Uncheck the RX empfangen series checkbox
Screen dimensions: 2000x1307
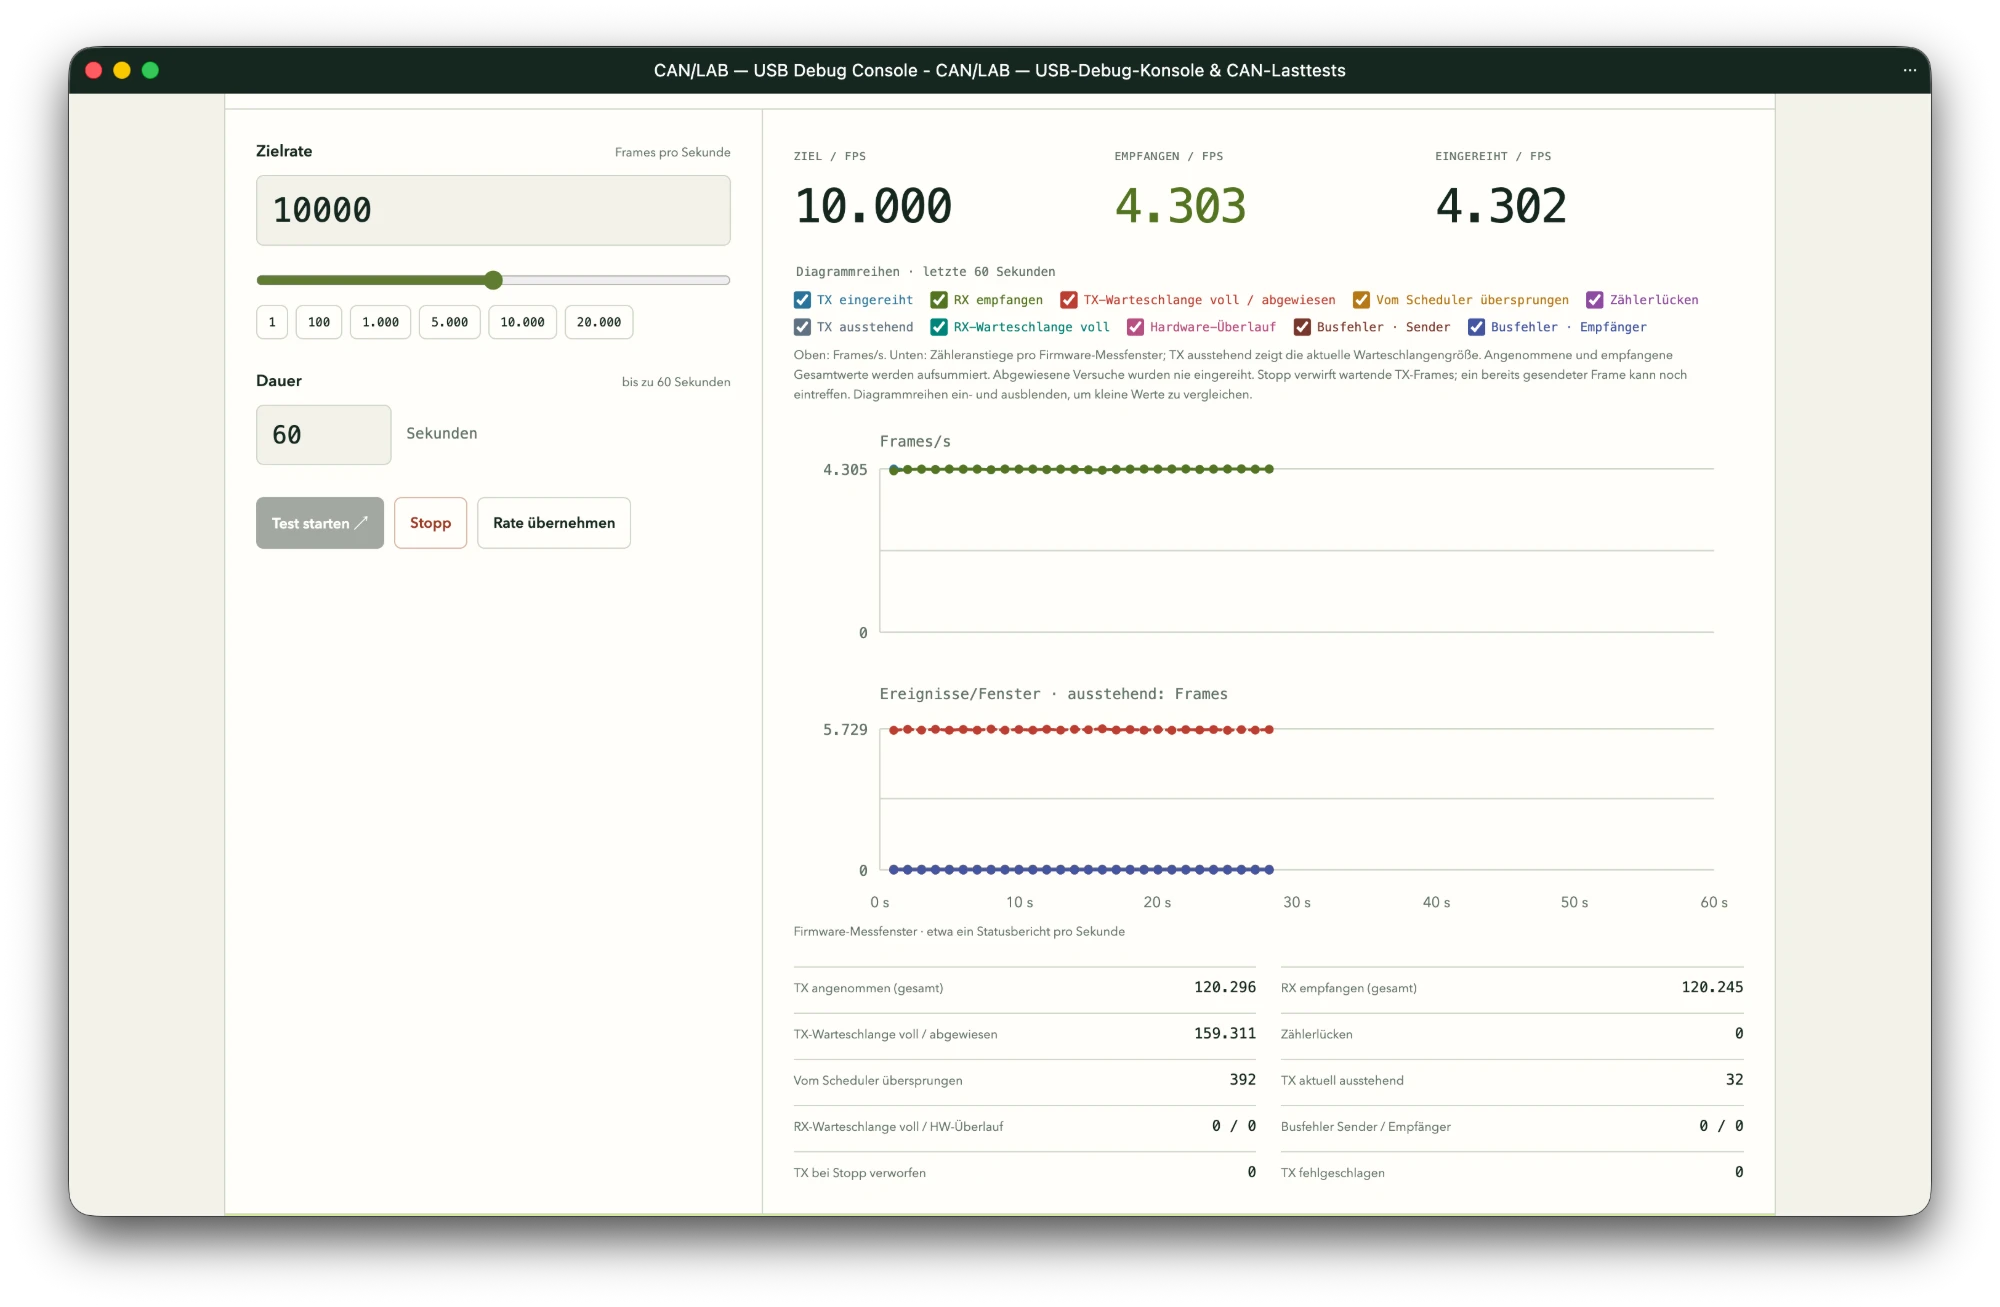[939, 300]
